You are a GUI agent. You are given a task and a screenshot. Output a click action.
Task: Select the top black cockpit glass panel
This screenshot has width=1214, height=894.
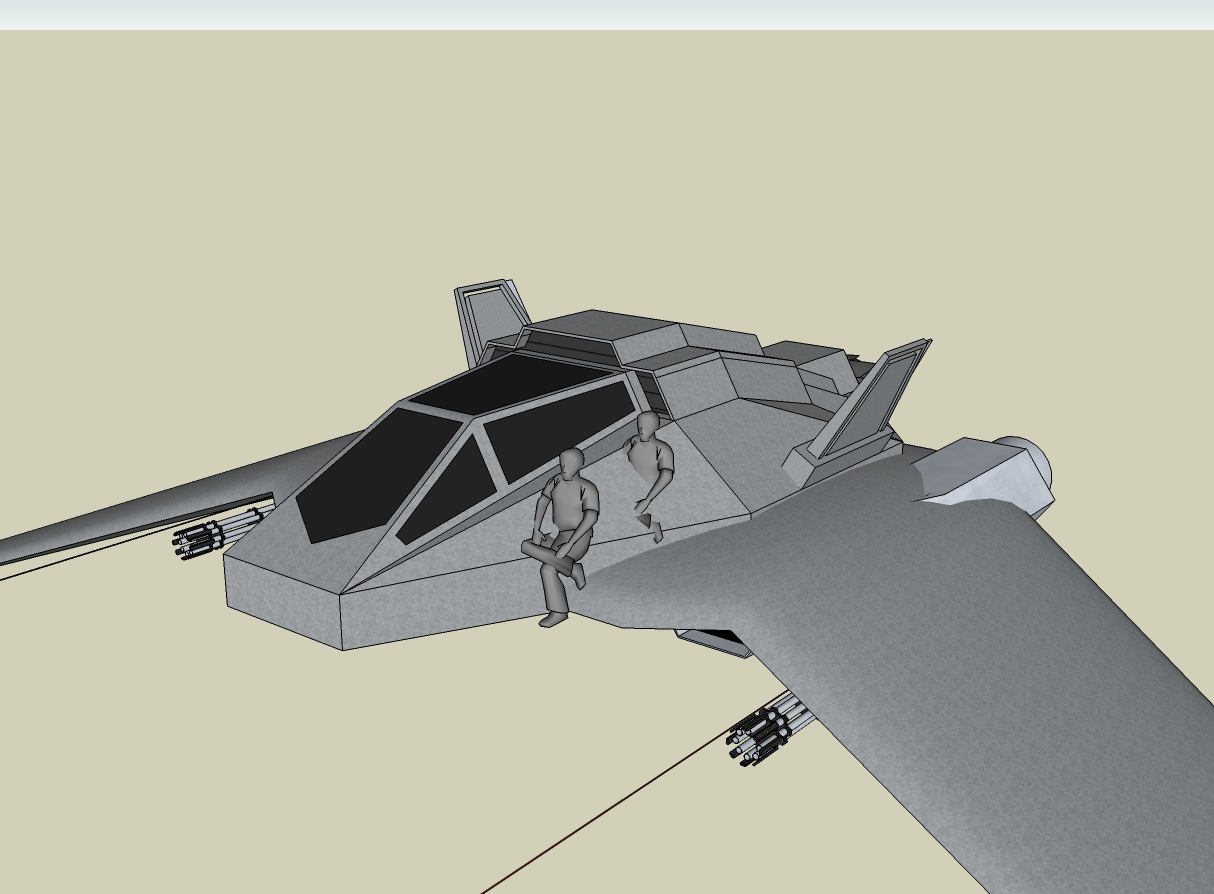(x=510, y=384)
